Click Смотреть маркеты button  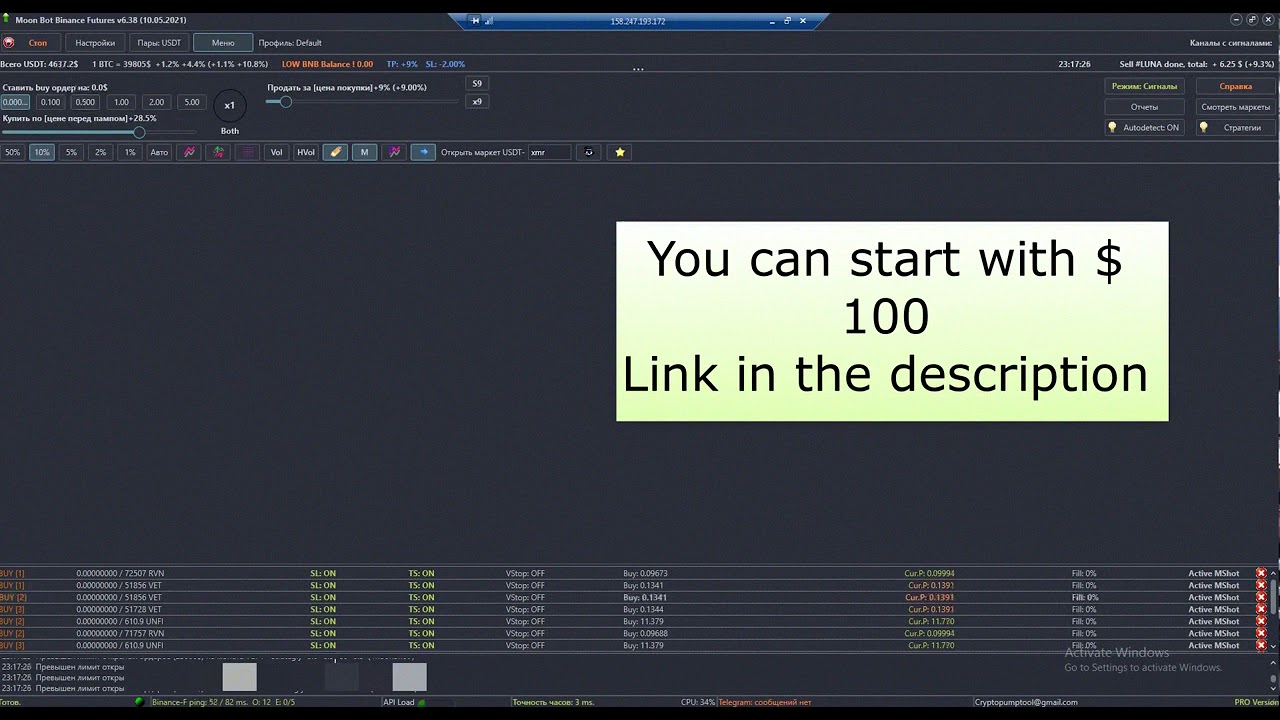coord(1235,107)
